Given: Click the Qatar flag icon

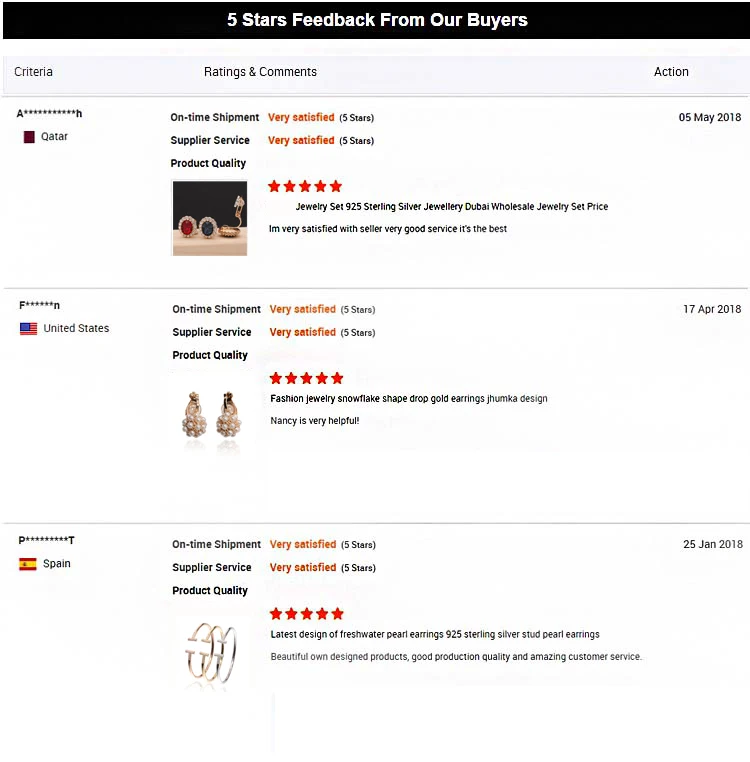Looking at the screenshot, I should pyautogui.click(x=29, y=136).
